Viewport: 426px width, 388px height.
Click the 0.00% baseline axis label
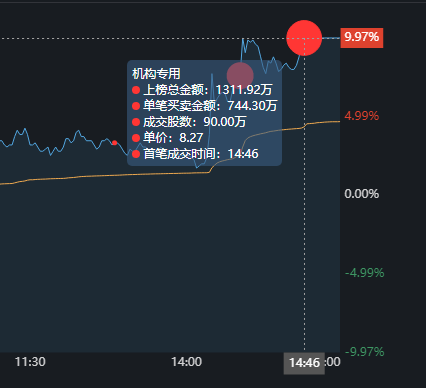pyautogui.click(x=362, y=194)
